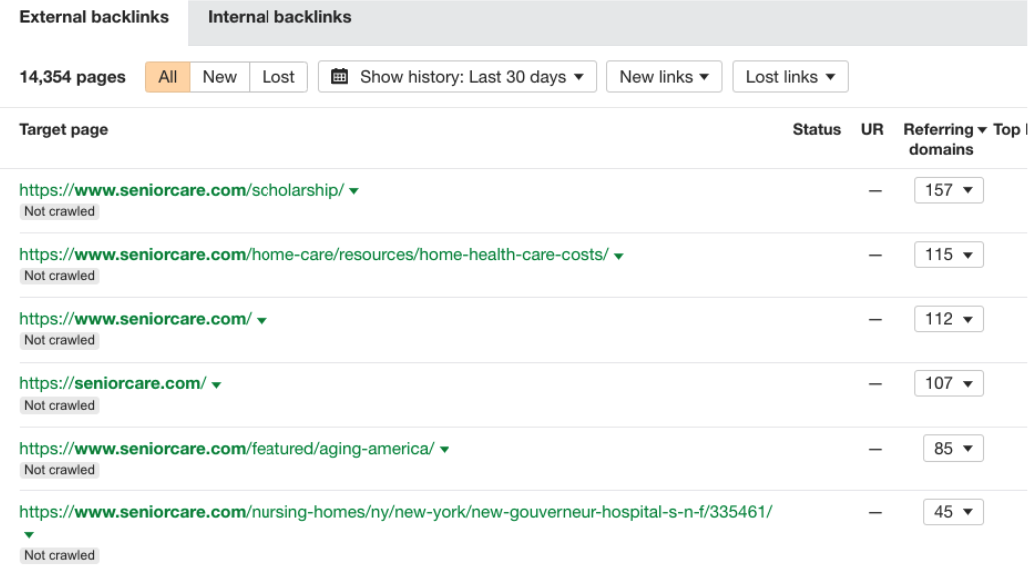1028x584 pixels.
Task: Switch to the External backlinks tab
Action: [93, 17]
